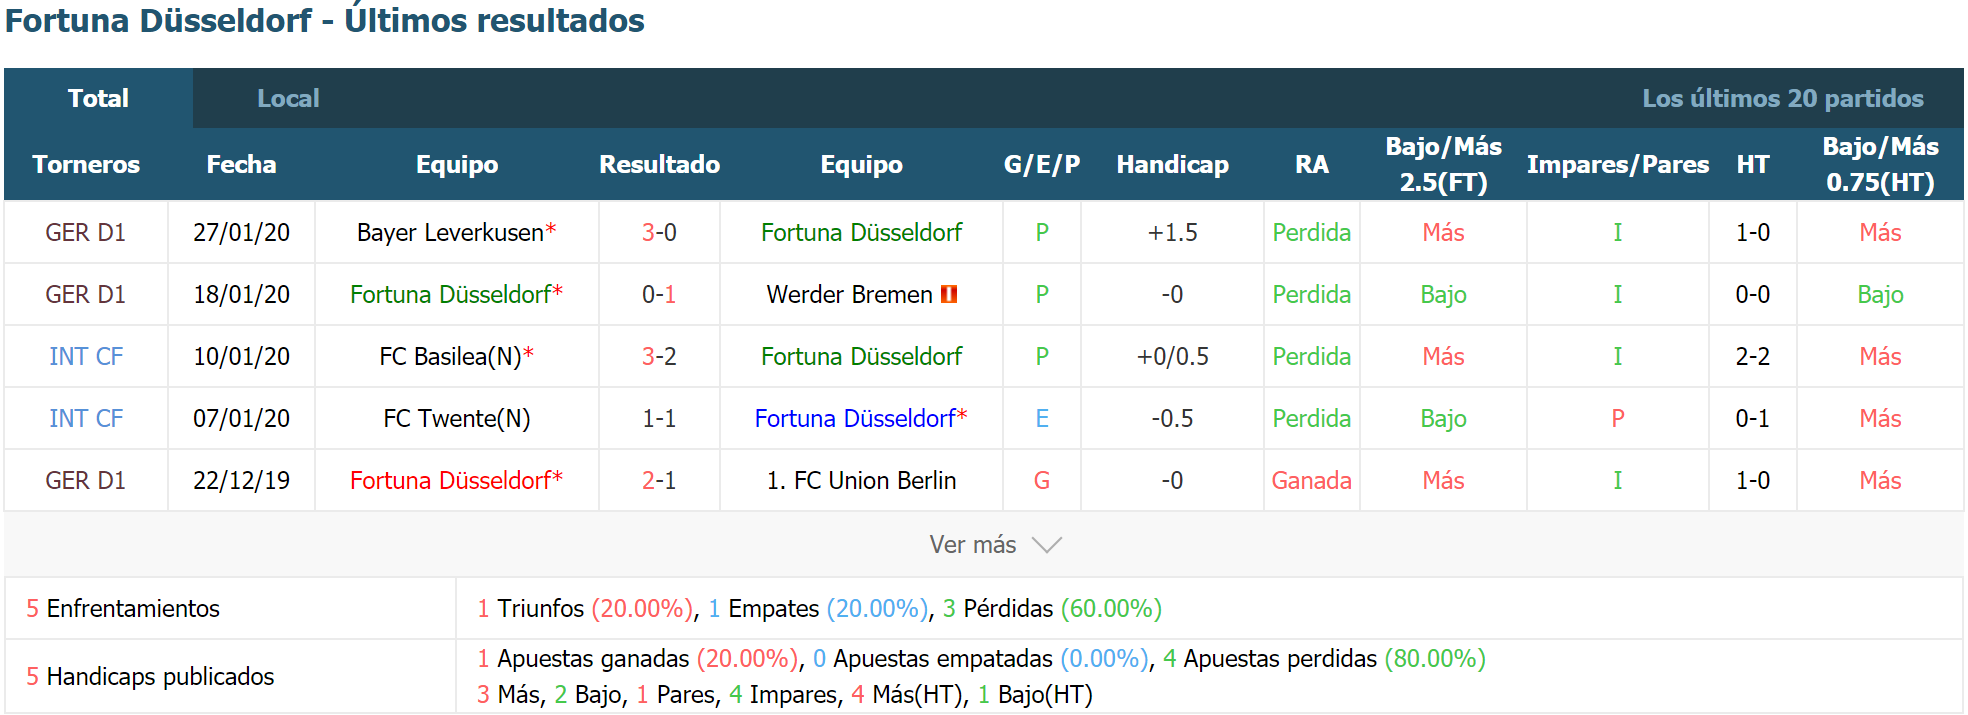Click INT CF tournament on 10/01/20 row
1968x715 pixels.
[x=86, y=356]
